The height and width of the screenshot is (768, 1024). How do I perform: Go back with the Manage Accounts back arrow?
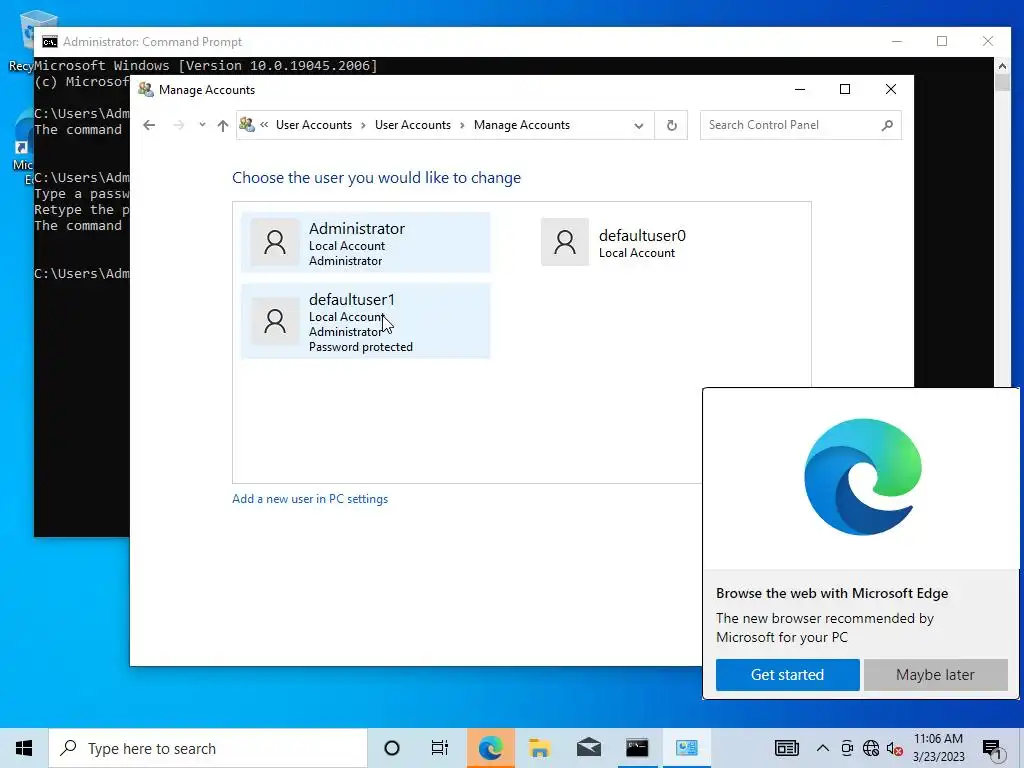149,125
